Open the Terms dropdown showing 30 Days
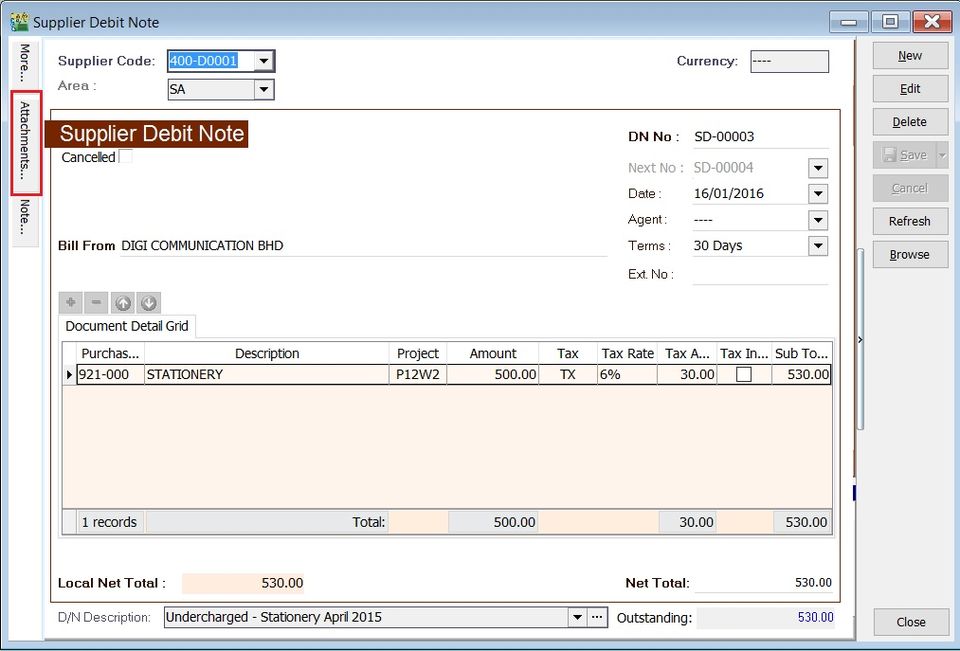Screen dimensions: 960x651 click(x=817, y=245)
